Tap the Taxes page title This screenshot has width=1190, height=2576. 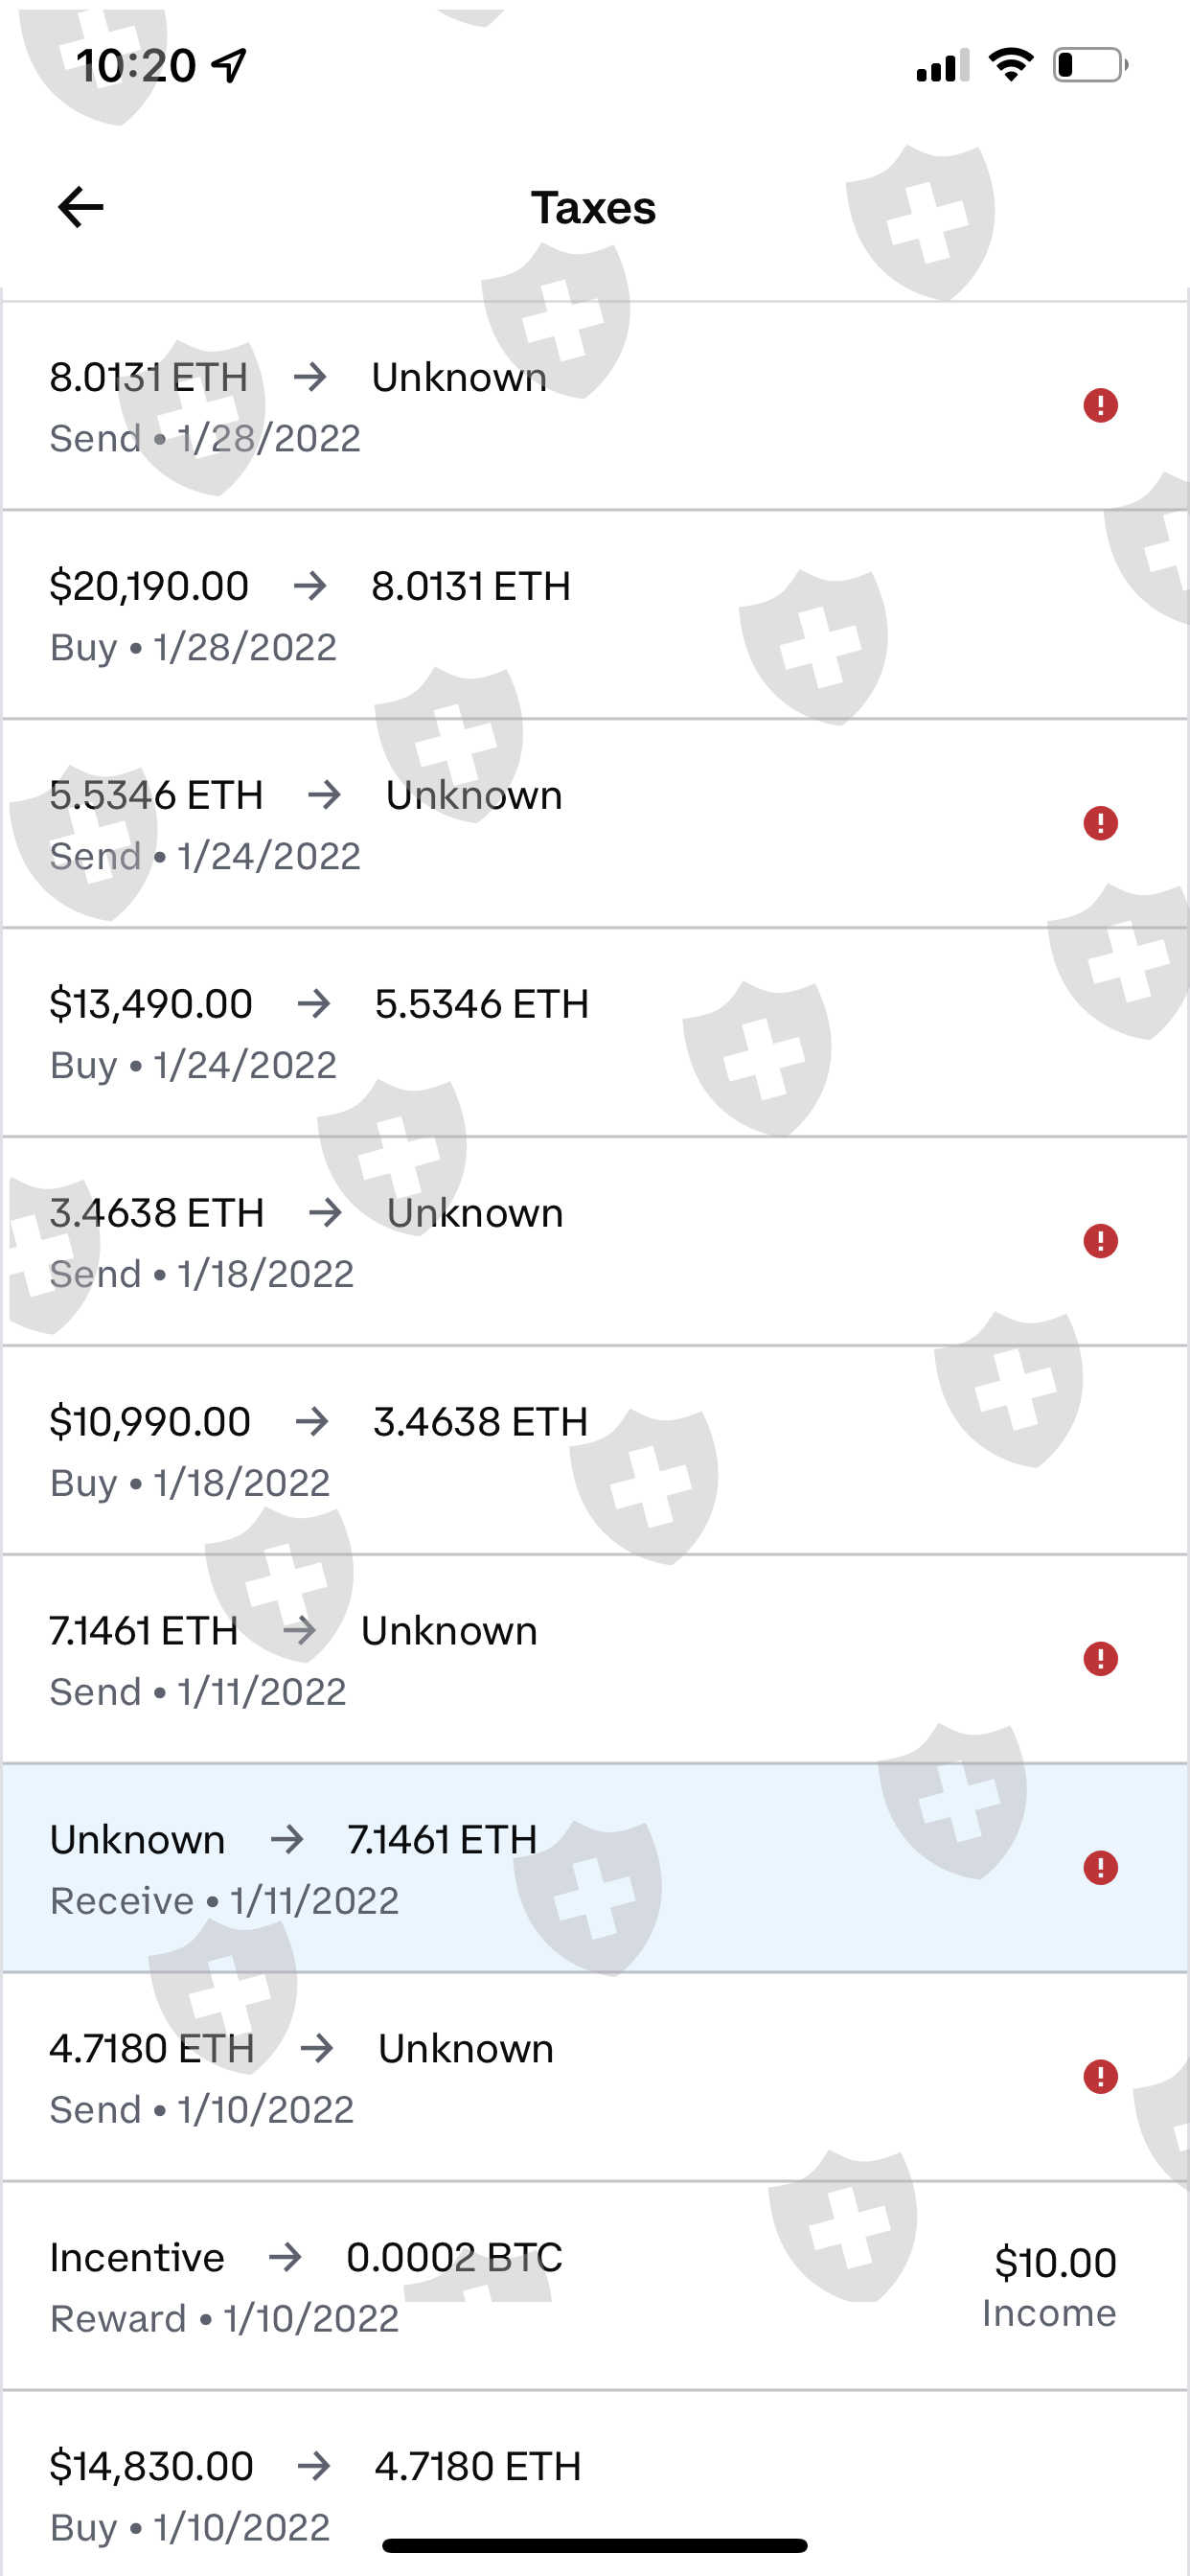[x=593, y=208]
